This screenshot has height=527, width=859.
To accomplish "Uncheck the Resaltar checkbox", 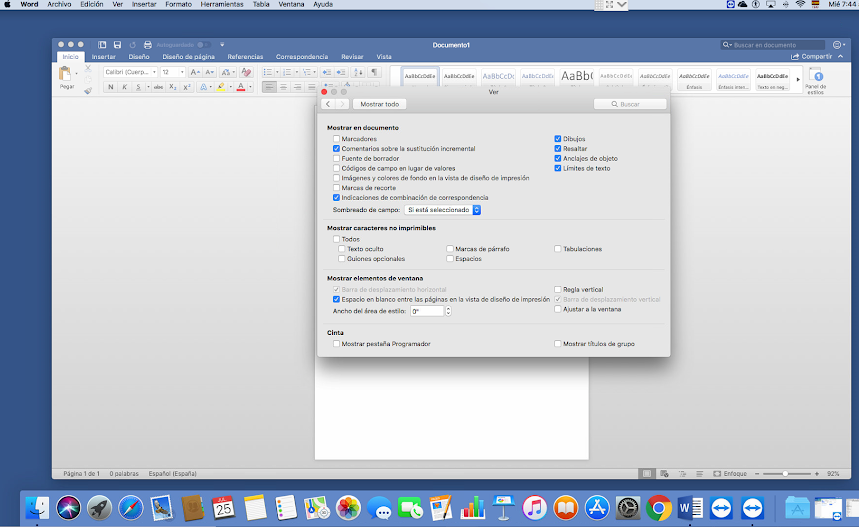I will coord(558,149).
